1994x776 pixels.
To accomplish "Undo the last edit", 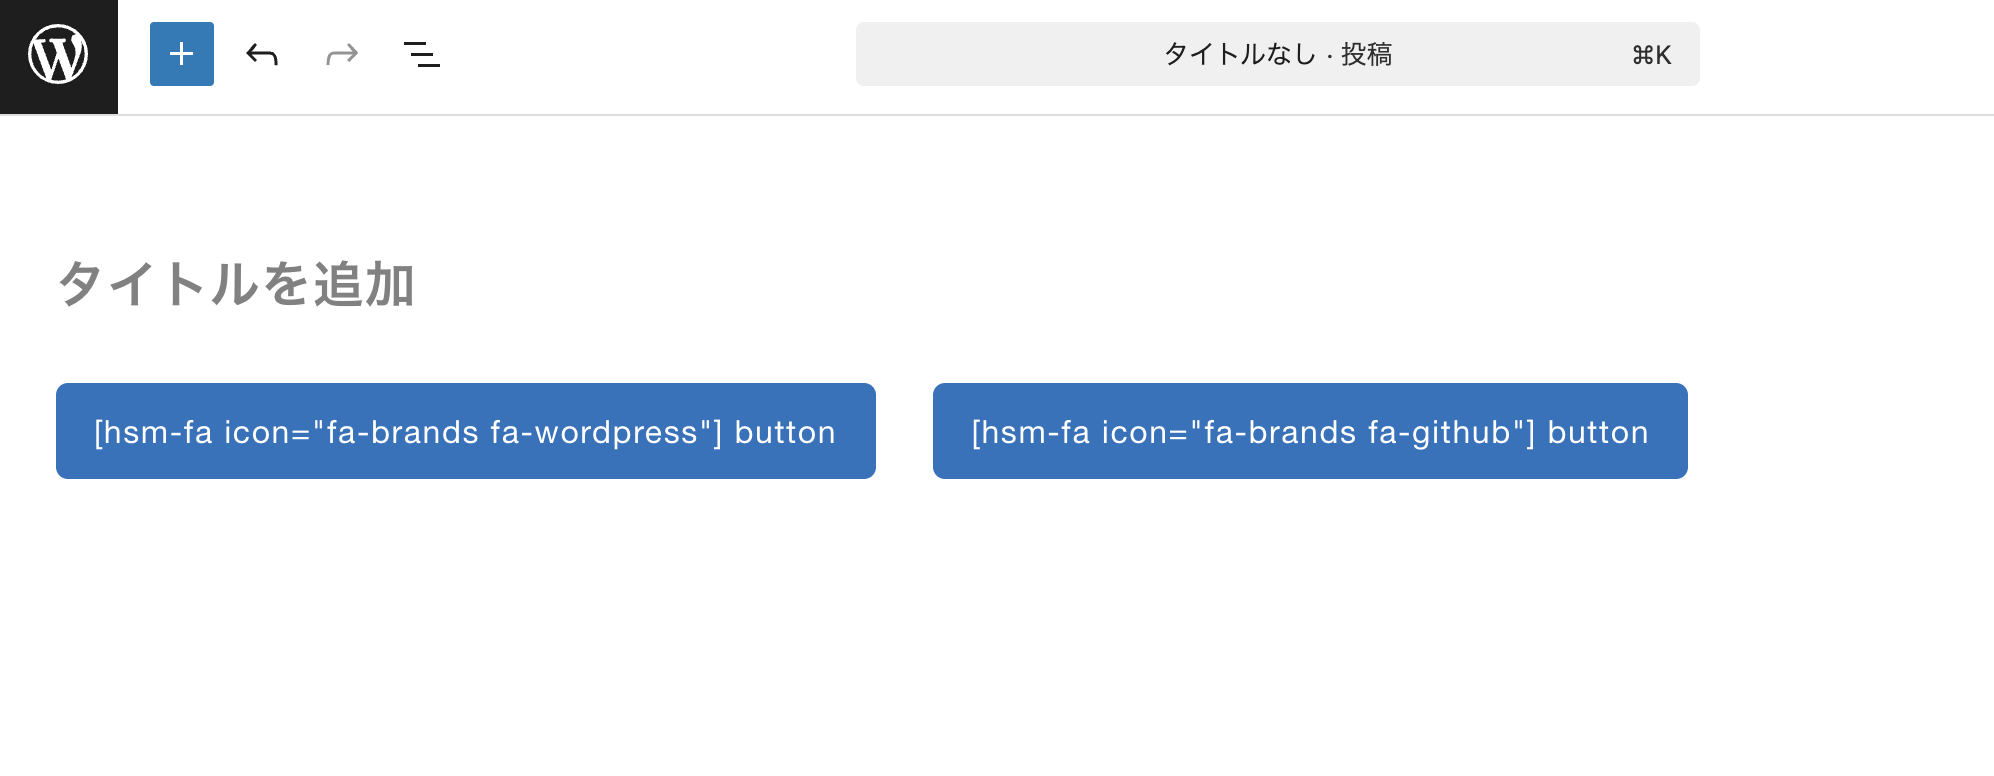I will [262, 54].
